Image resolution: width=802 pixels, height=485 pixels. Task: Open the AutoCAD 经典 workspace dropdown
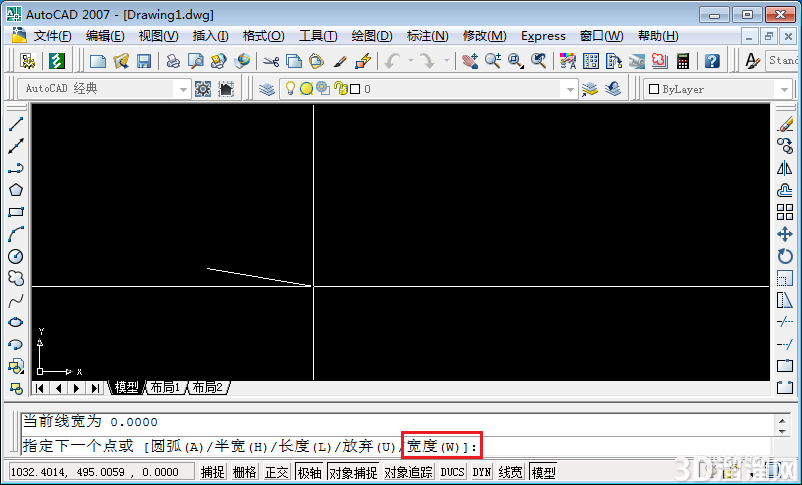104,89
